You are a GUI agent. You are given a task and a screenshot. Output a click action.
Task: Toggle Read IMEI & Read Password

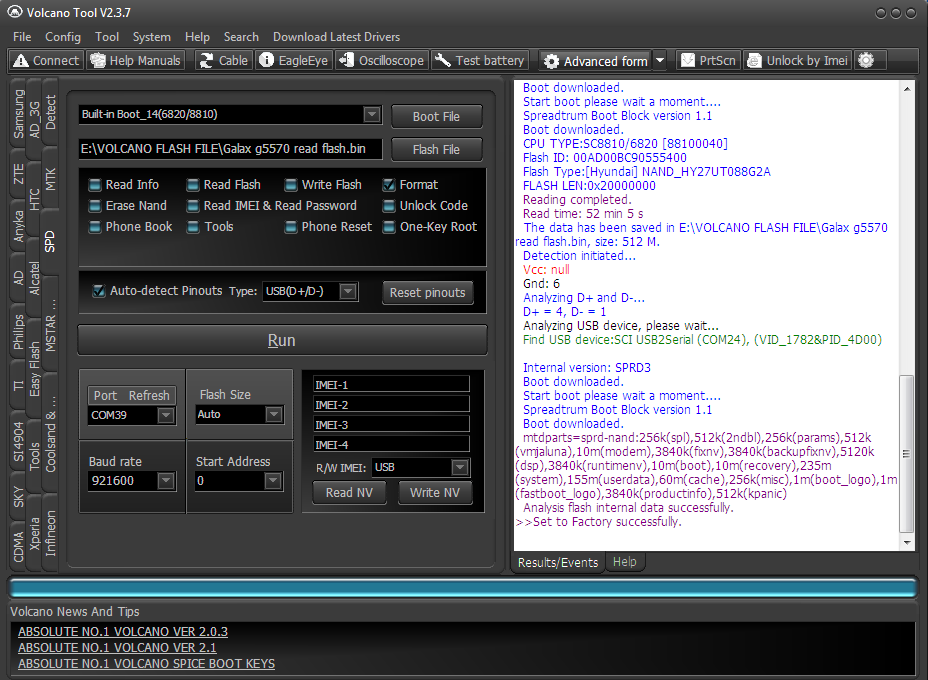click(193, 206)
